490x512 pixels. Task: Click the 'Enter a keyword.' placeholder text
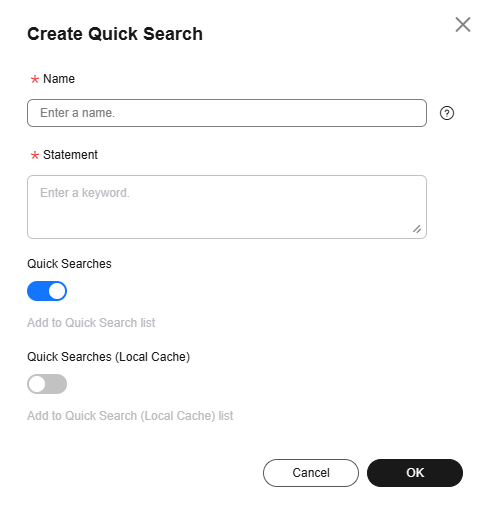[x=85, y=193]
